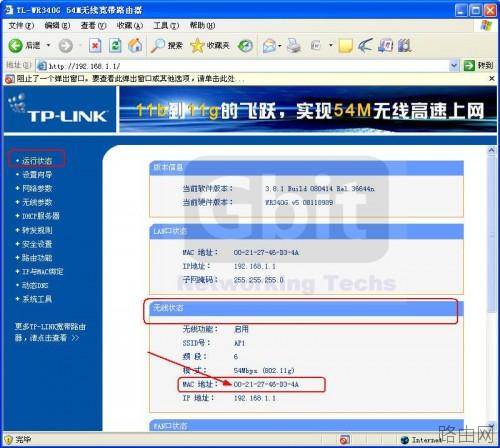The image size is (500, 448).
Task: Expand 转发规则 in the sidebar
Action: pos(37,230)
